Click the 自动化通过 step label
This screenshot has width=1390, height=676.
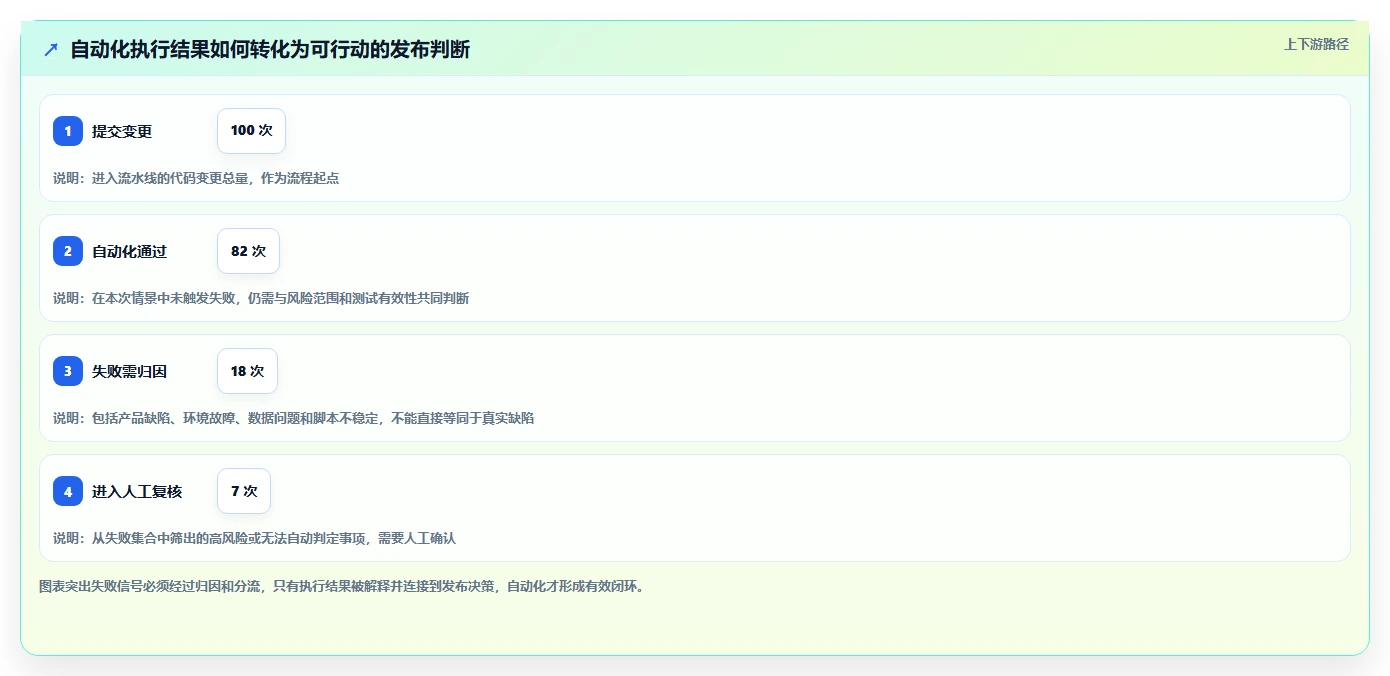pos(129,251)
